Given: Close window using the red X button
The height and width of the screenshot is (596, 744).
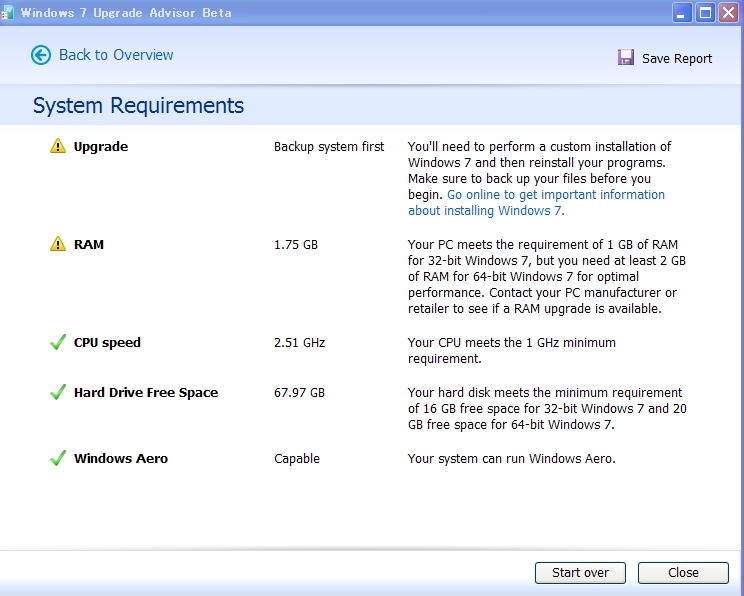Looking at the screenshot, I should coord(728,13).
